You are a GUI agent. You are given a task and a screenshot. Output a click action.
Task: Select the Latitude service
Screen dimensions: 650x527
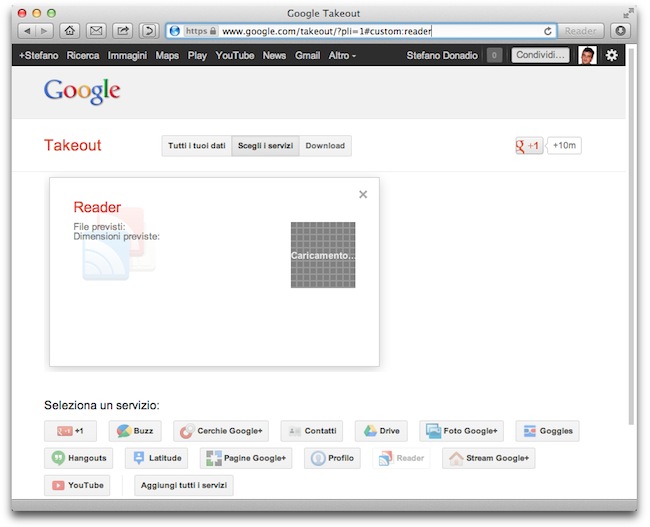coord(156,458)
